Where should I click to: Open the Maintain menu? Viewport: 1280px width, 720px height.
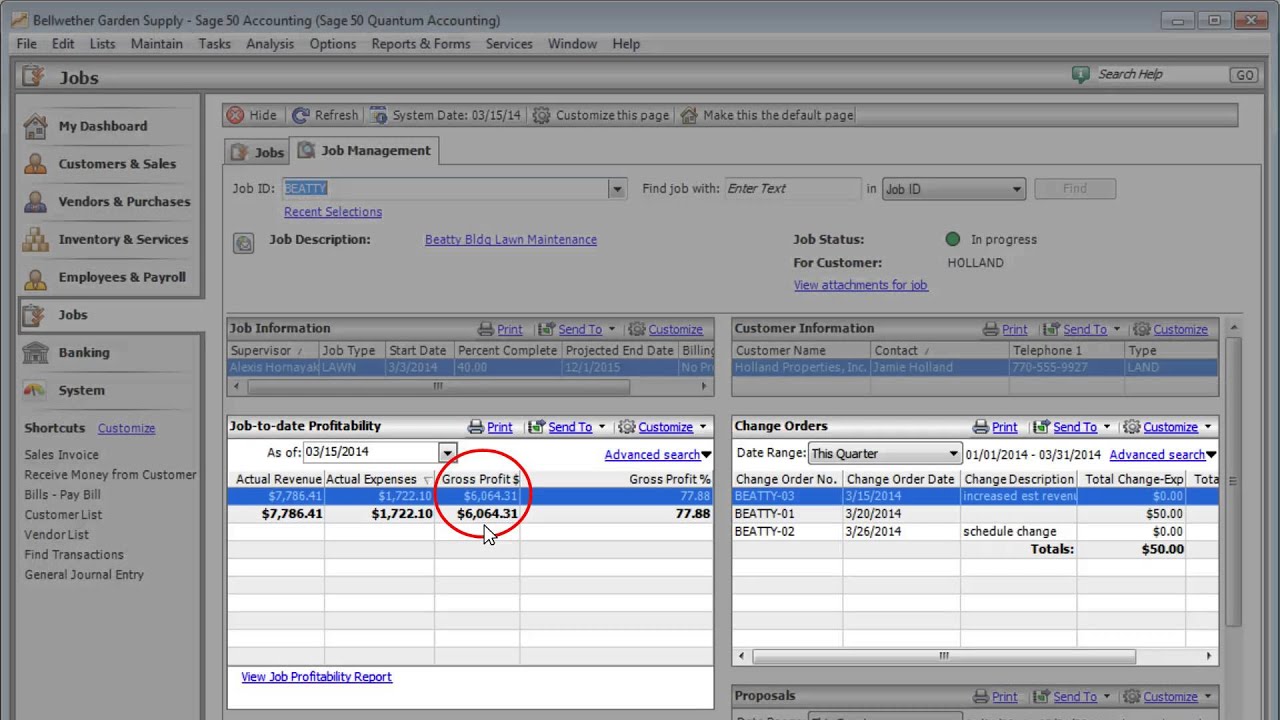point(156,44)
